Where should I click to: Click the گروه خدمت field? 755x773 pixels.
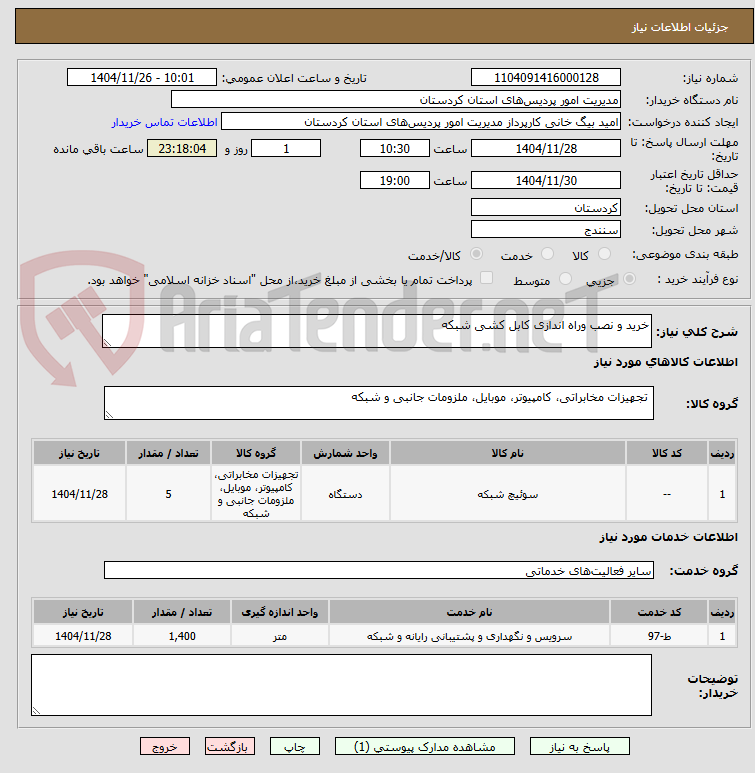coord(379,570)
